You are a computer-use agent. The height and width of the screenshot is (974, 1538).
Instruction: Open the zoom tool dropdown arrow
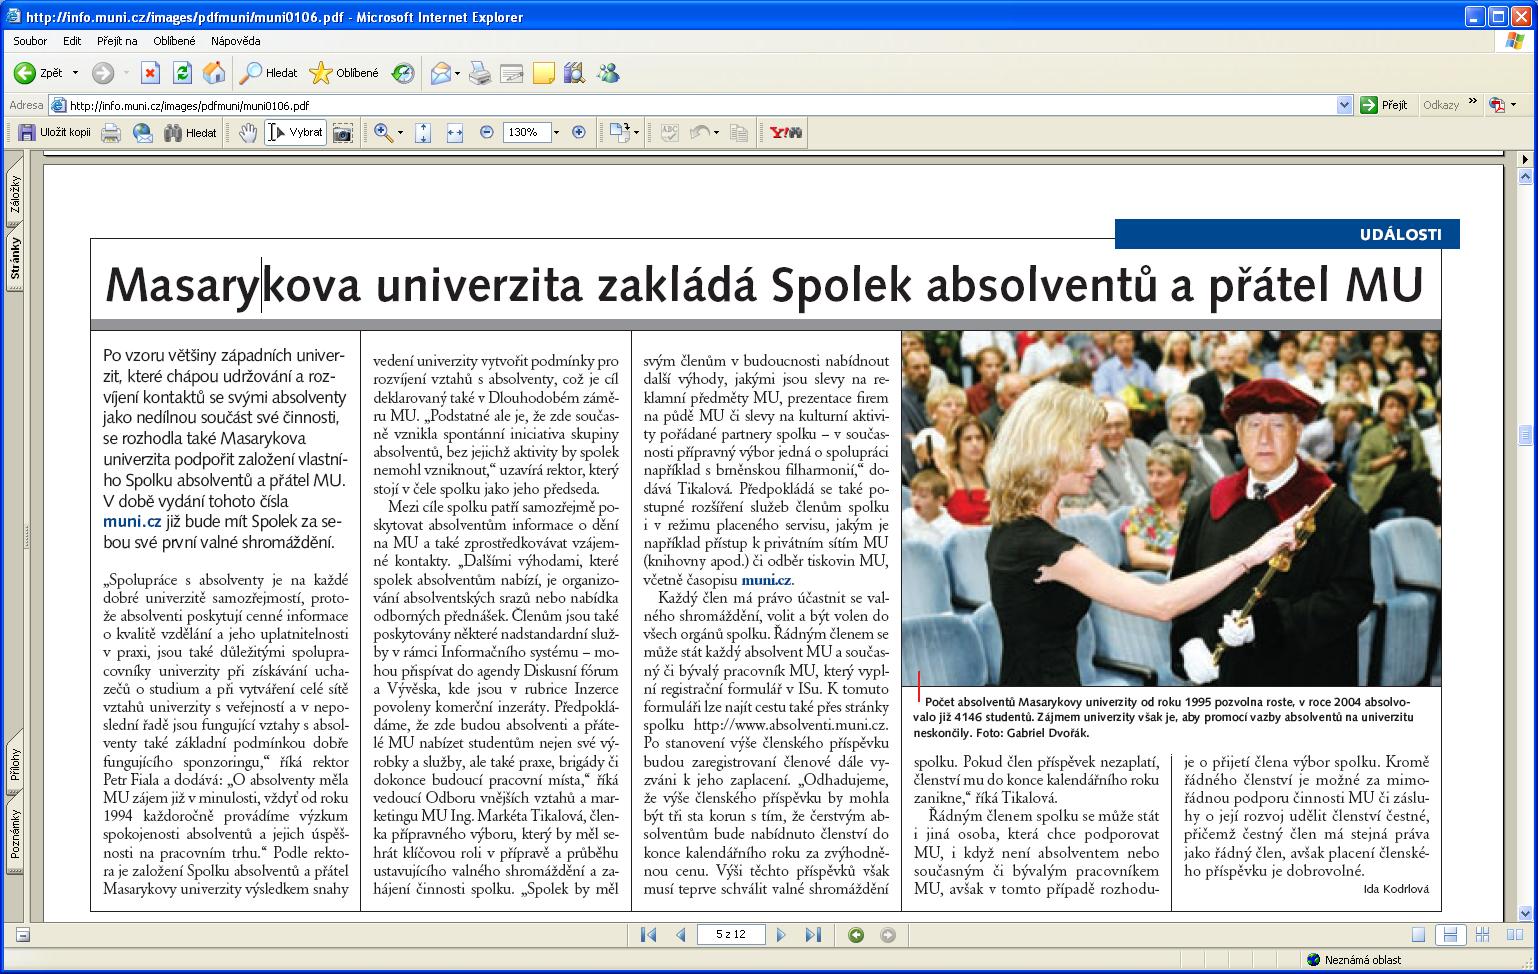click(400, 132)
